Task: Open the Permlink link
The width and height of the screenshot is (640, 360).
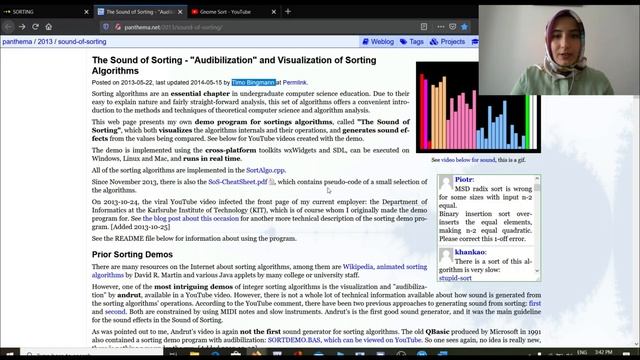Action: 294,82
